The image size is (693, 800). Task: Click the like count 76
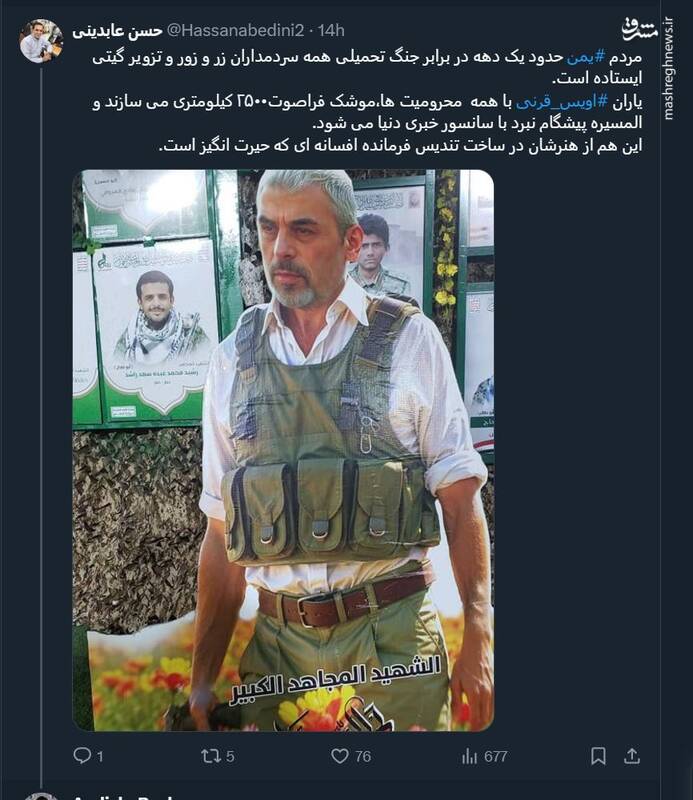[363, 757]
